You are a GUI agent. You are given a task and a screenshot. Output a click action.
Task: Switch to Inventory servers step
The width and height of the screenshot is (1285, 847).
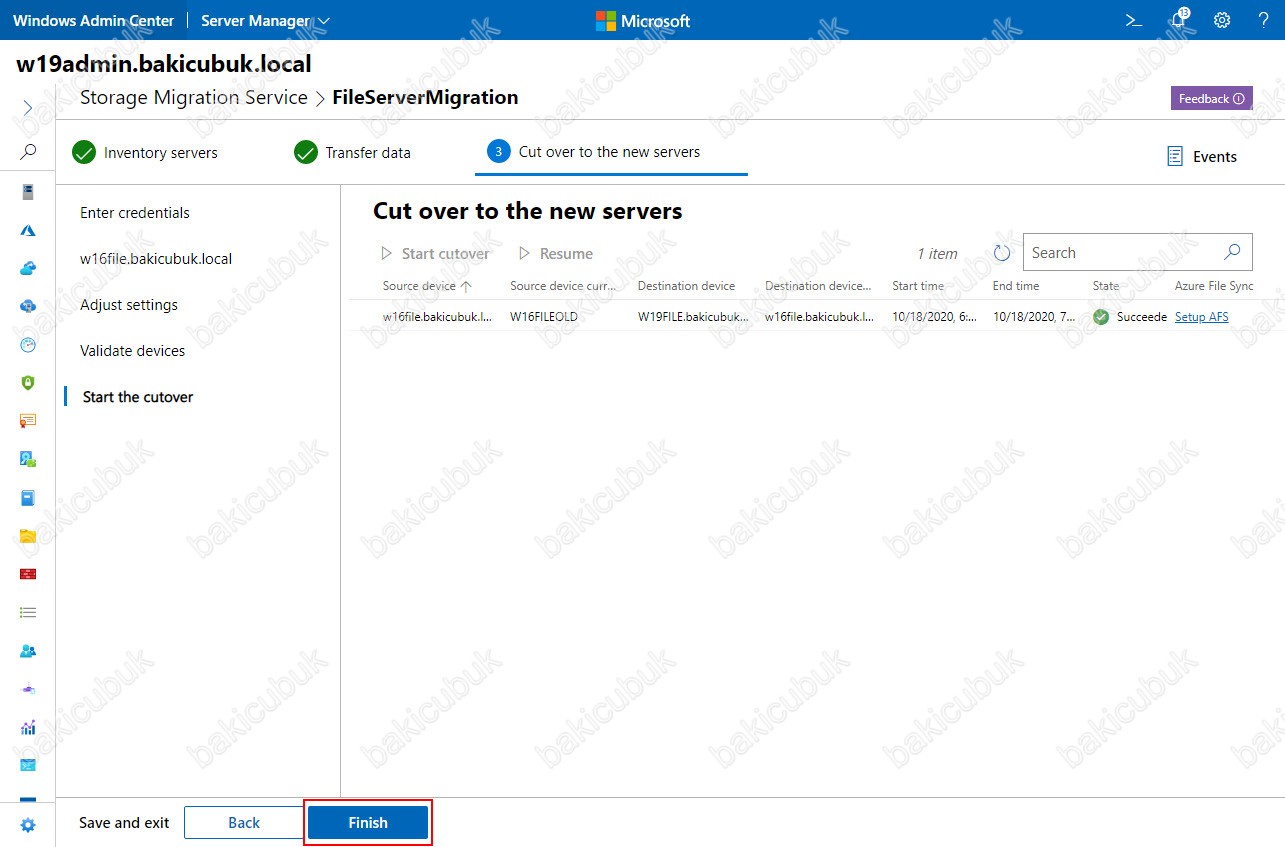coord(145,153)
